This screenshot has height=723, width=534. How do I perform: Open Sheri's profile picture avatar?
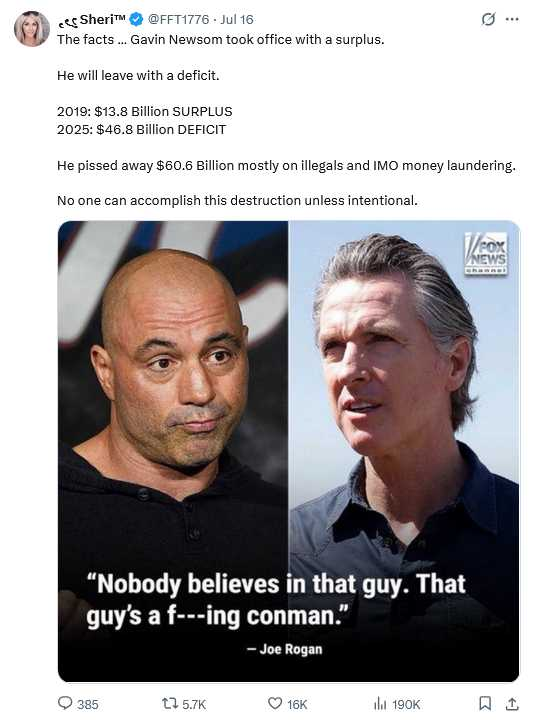(32, 29)
